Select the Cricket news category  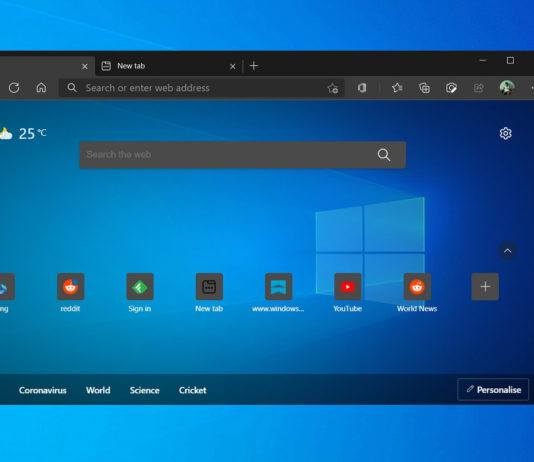click(192, 390)
